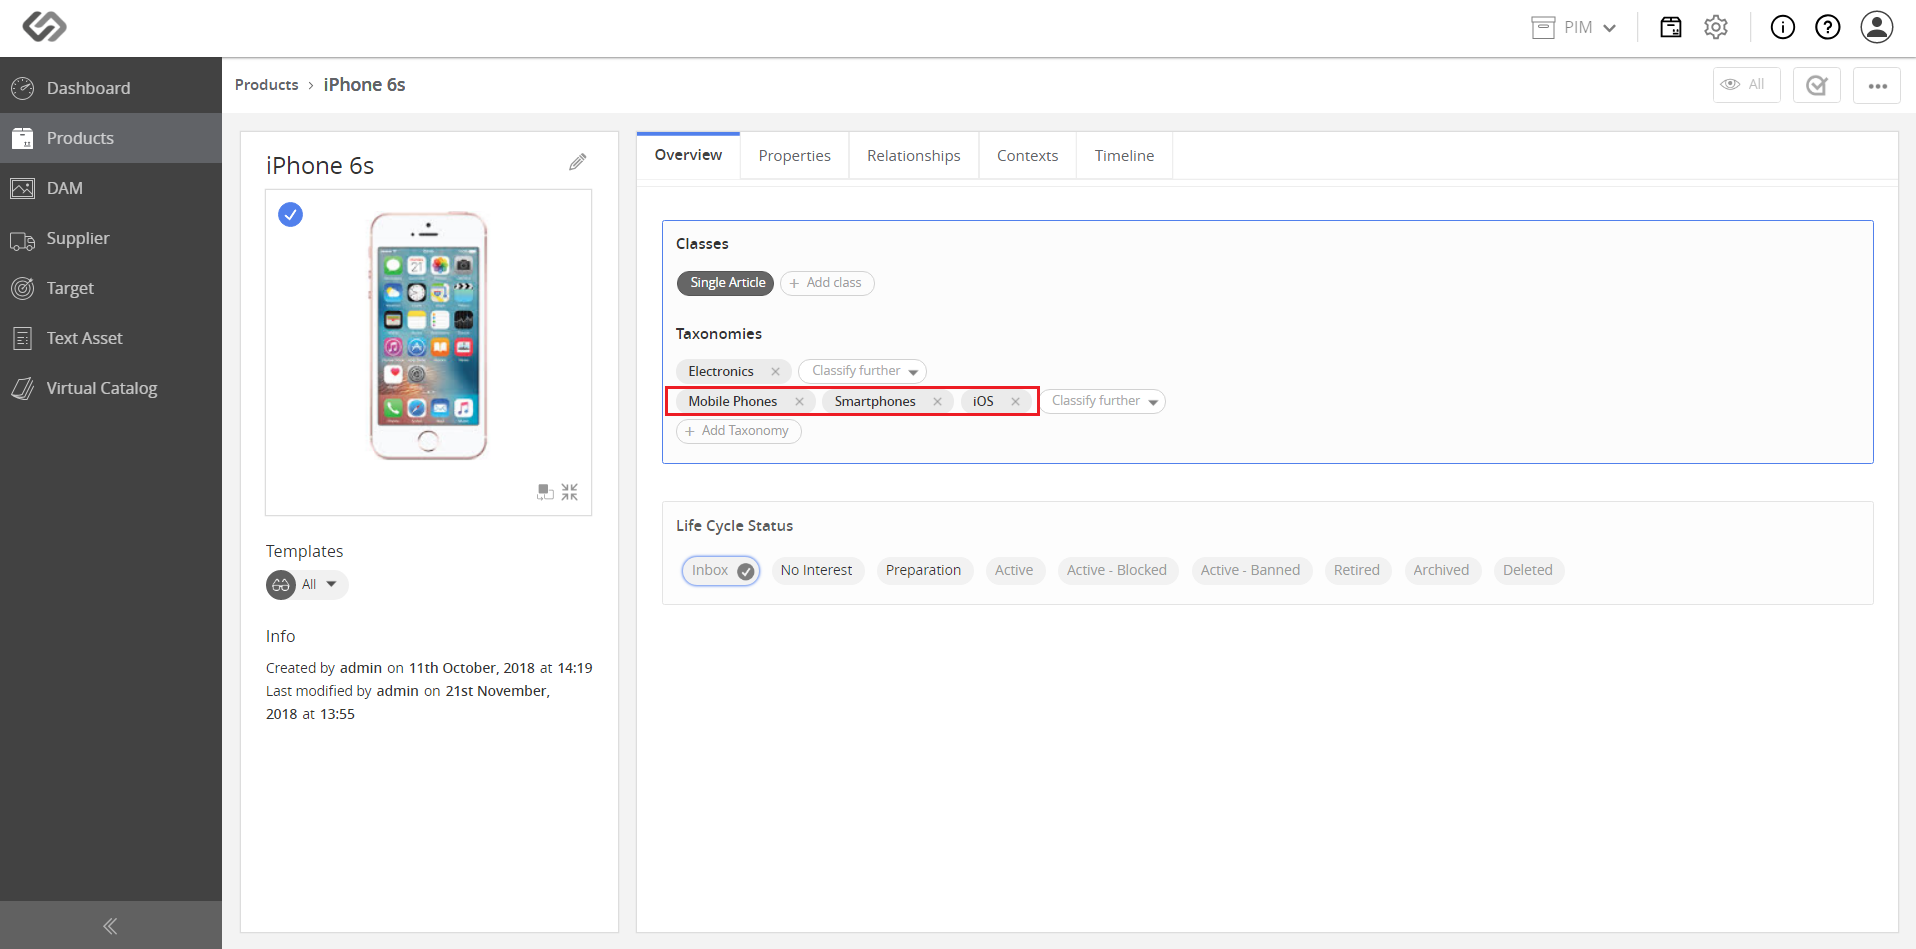Select Retired life cycle status
Image resolution: width=1916 pixels, height=949 pixels.
(x=1356, y=571)
